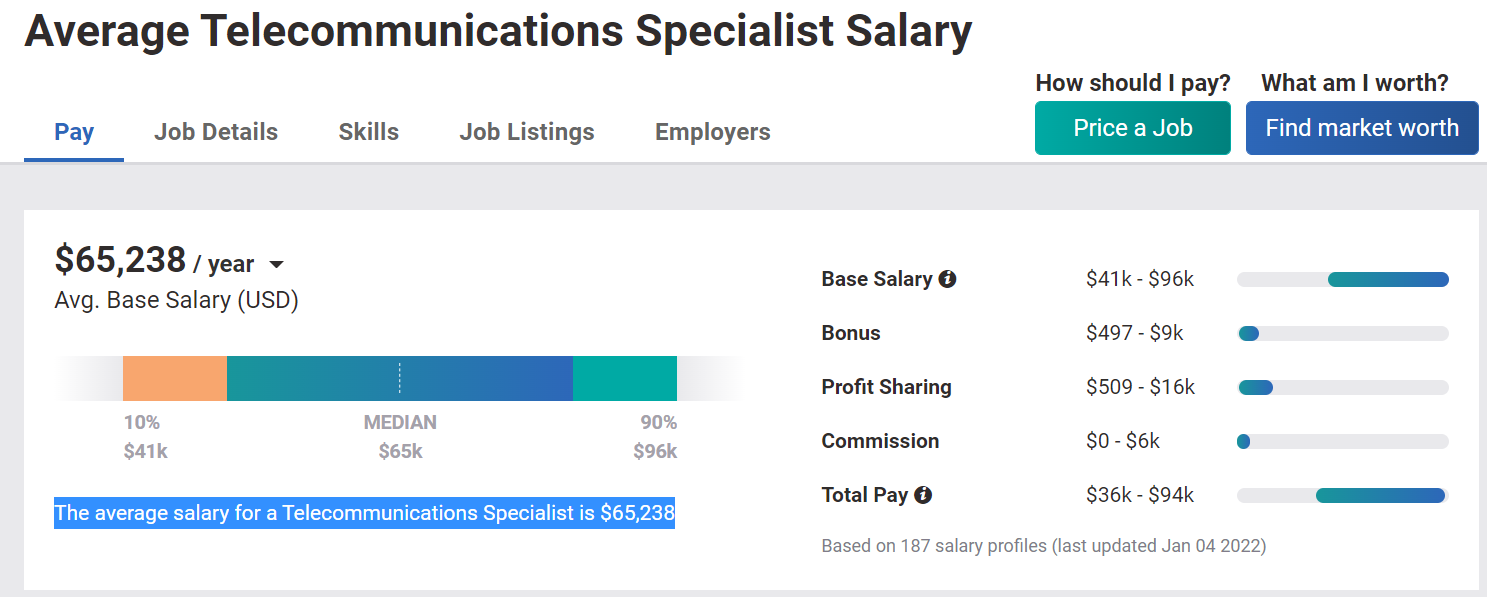Image resolution: width=1487 pixels, height=597 pixels.
Task: Click the Find market worth button
Action: pos(1362,128)
